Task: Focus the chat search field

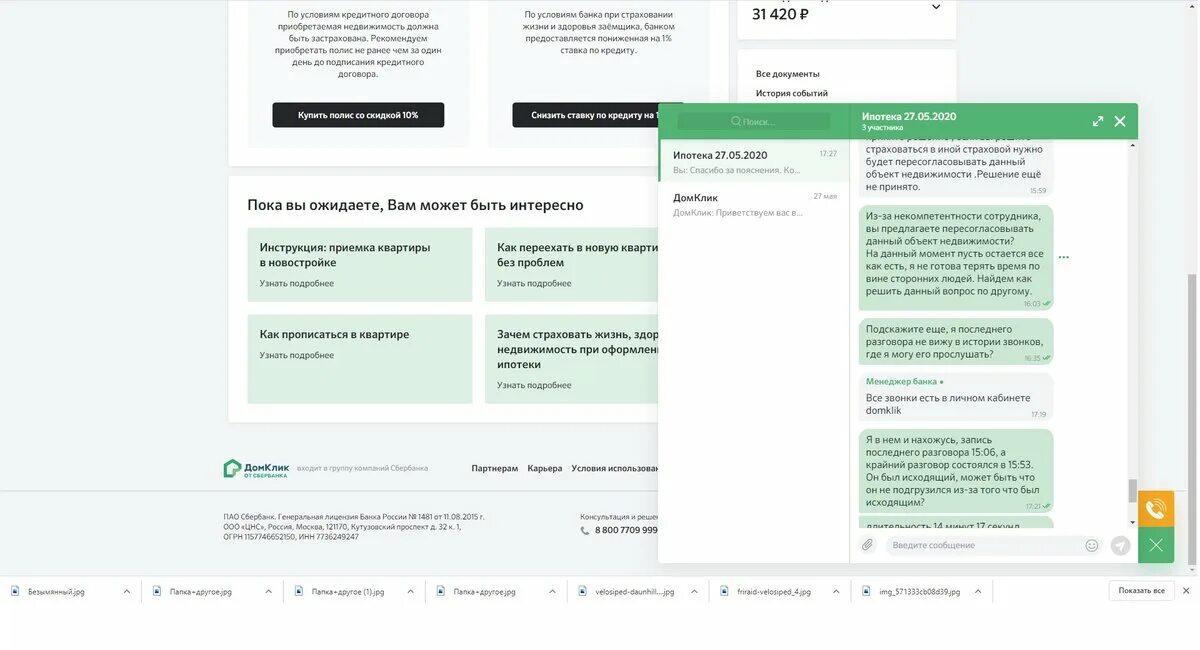Action: pos(754,121)
